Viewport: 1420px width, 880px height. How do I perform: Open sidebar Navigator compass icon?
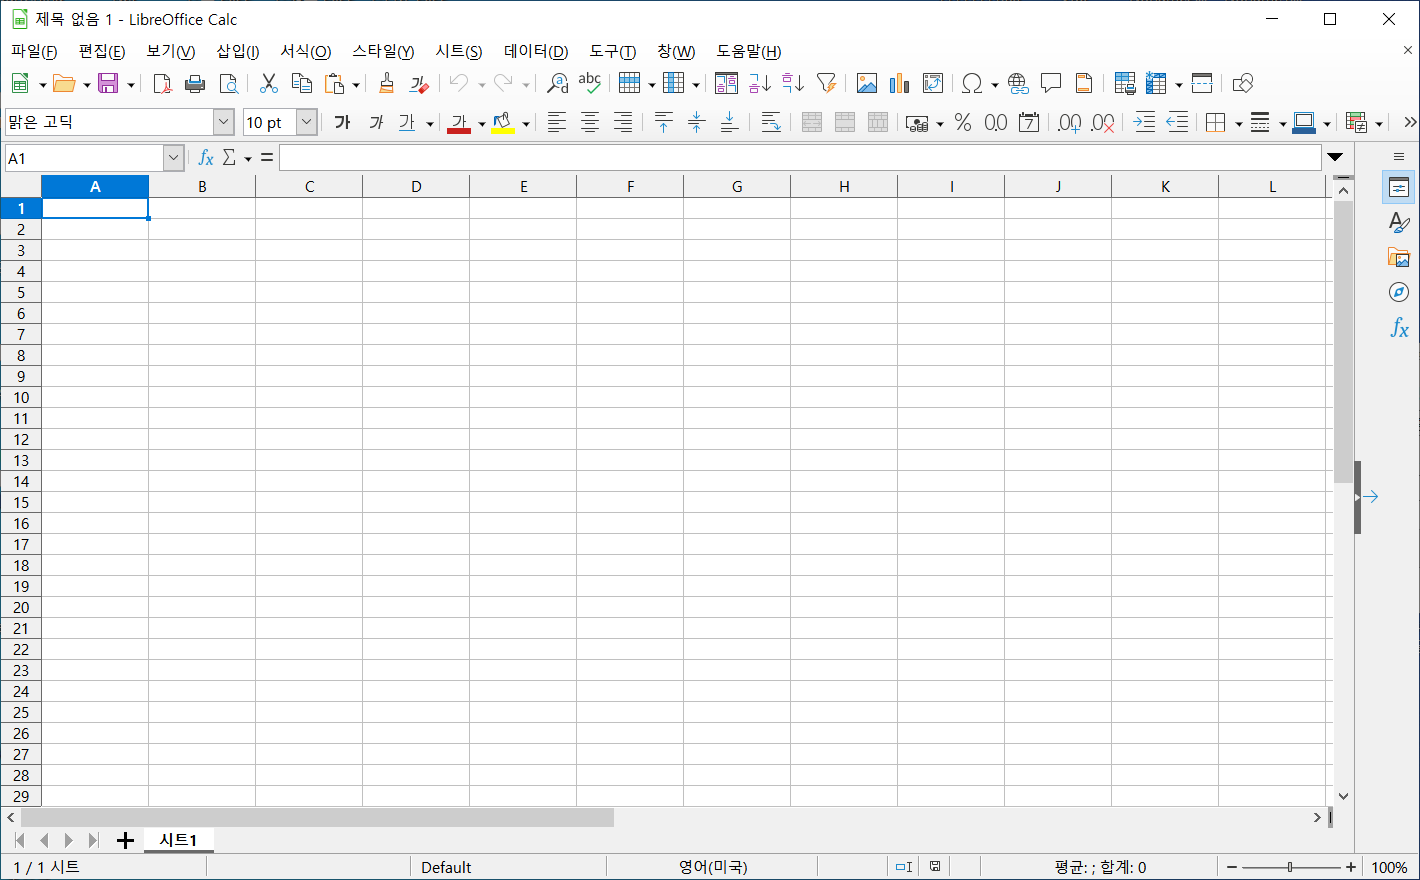(x=1399, y=292)
